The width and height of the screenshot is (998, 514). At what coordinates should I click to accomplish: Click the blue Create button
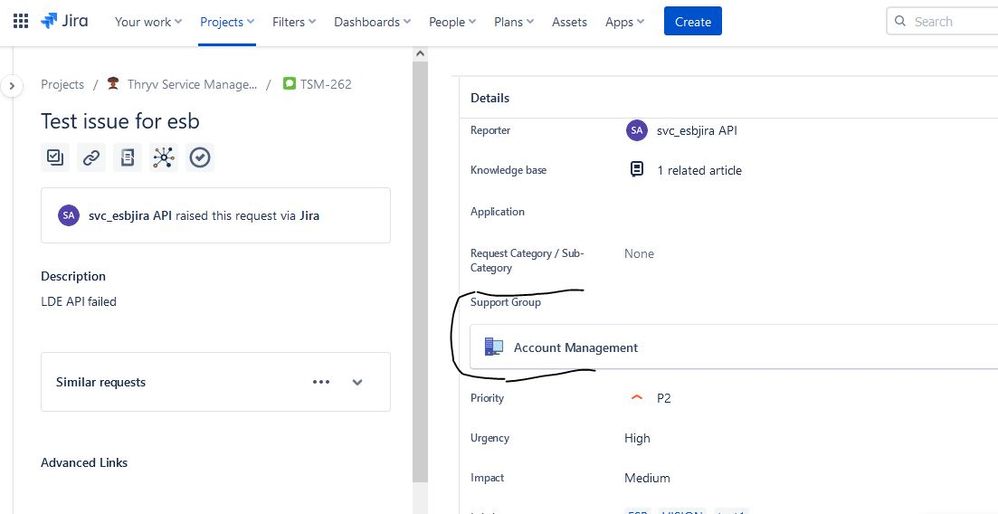click(692, 21)
